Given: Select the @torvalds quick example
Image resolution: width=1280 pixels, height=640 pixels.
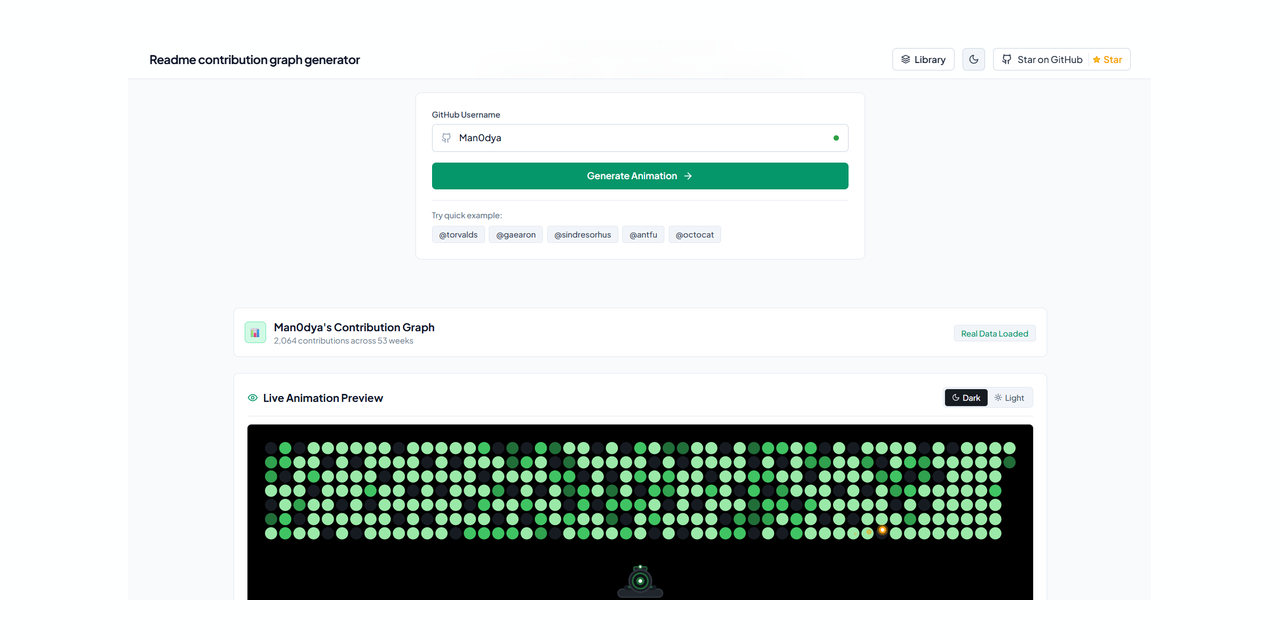Looking at the screenshot, I should click(x=458, y=235).
